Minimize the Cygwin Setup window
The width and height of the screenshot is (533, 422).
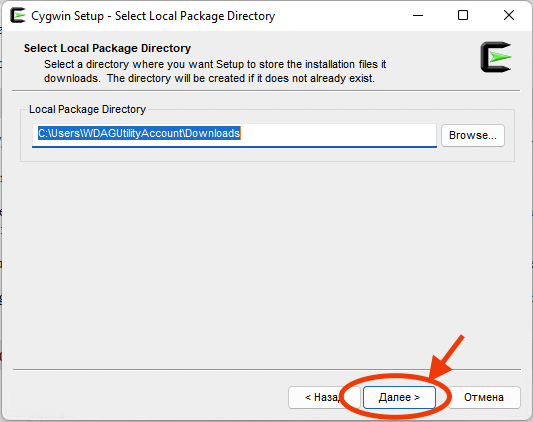click(418, 15)
